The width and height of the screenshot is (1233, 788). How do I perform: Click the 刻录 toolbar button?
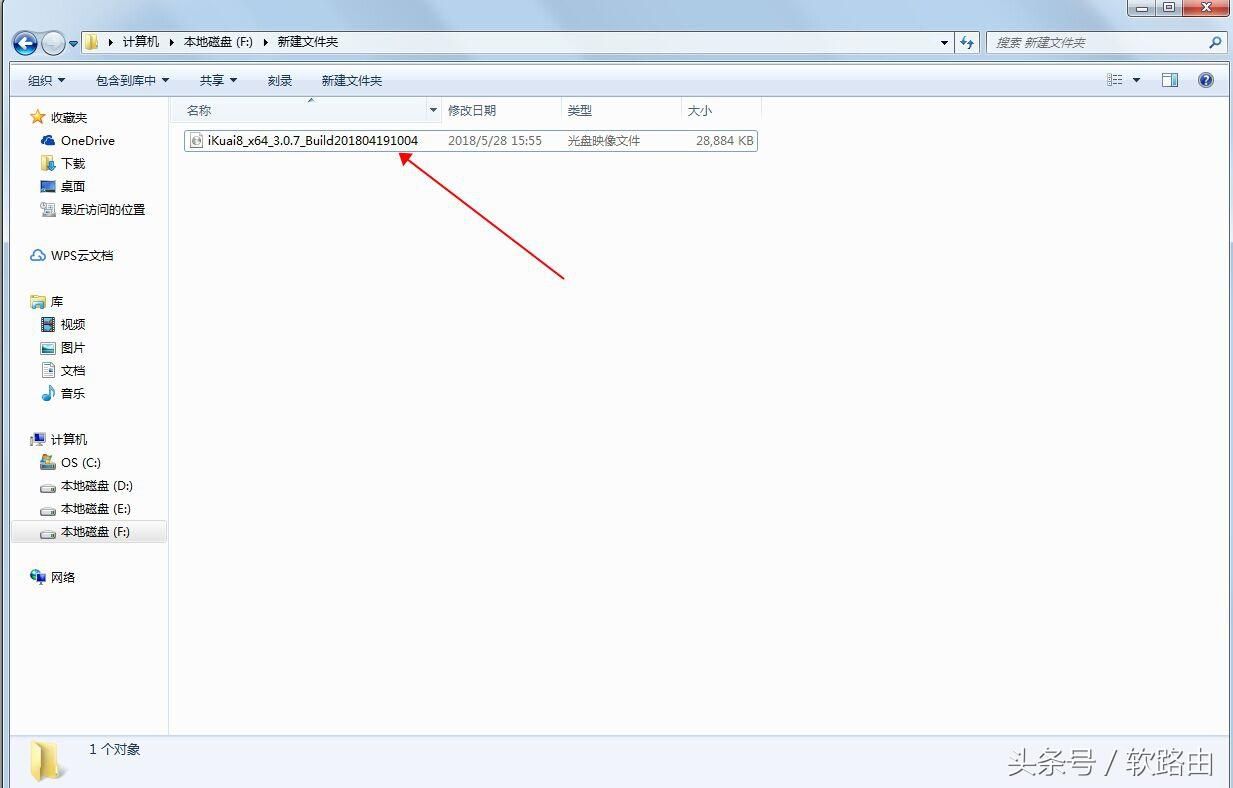click(x=280, y=80)
